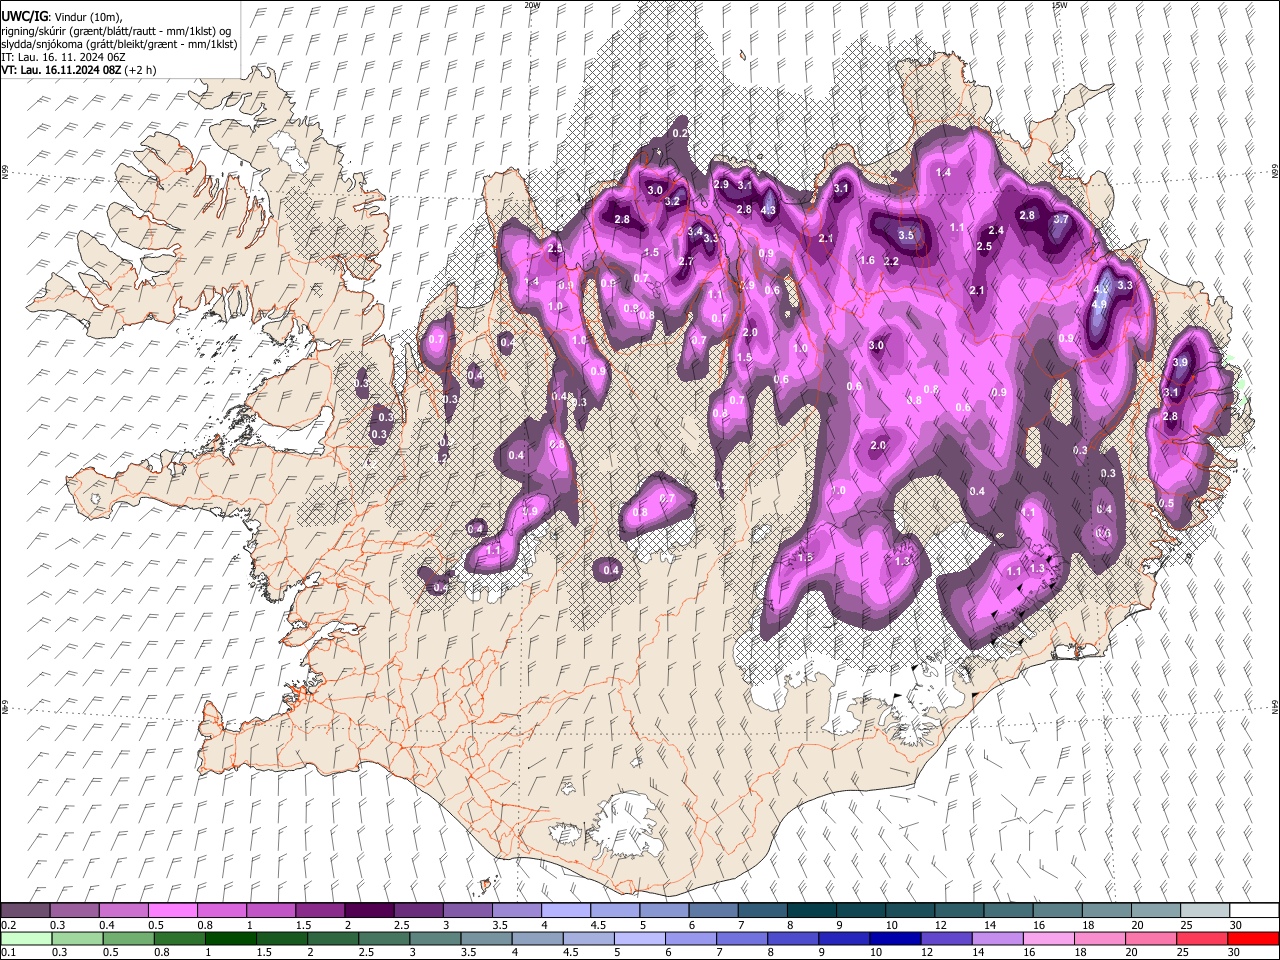Pick the top-row swatch starting at 3.5

pyautogui.click(x=516, y=911)
